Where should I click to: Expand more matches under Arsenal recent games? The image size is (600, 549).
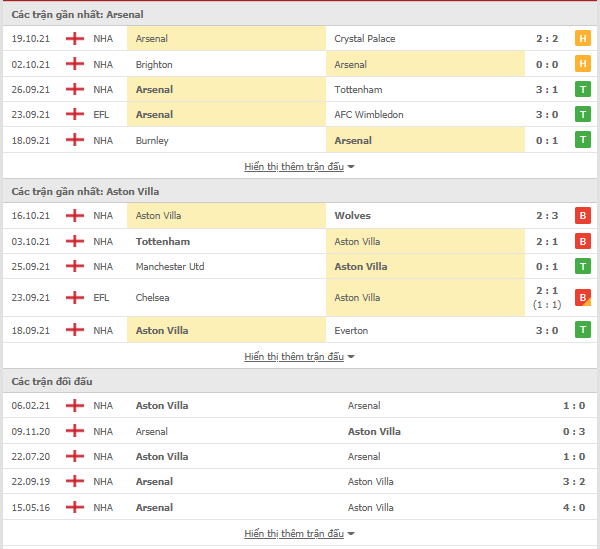point(299,167)
